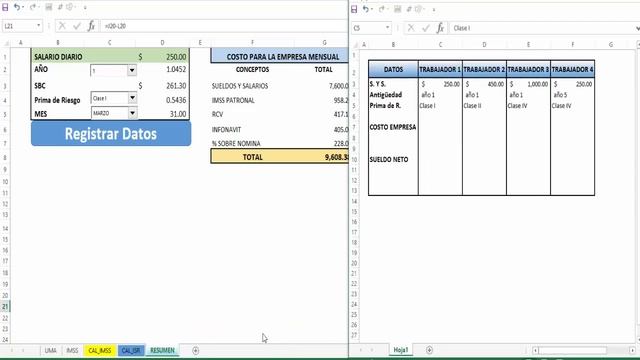Customize Quick Access Toolbar in right window
640x360 pixels.
click(433, 9)
